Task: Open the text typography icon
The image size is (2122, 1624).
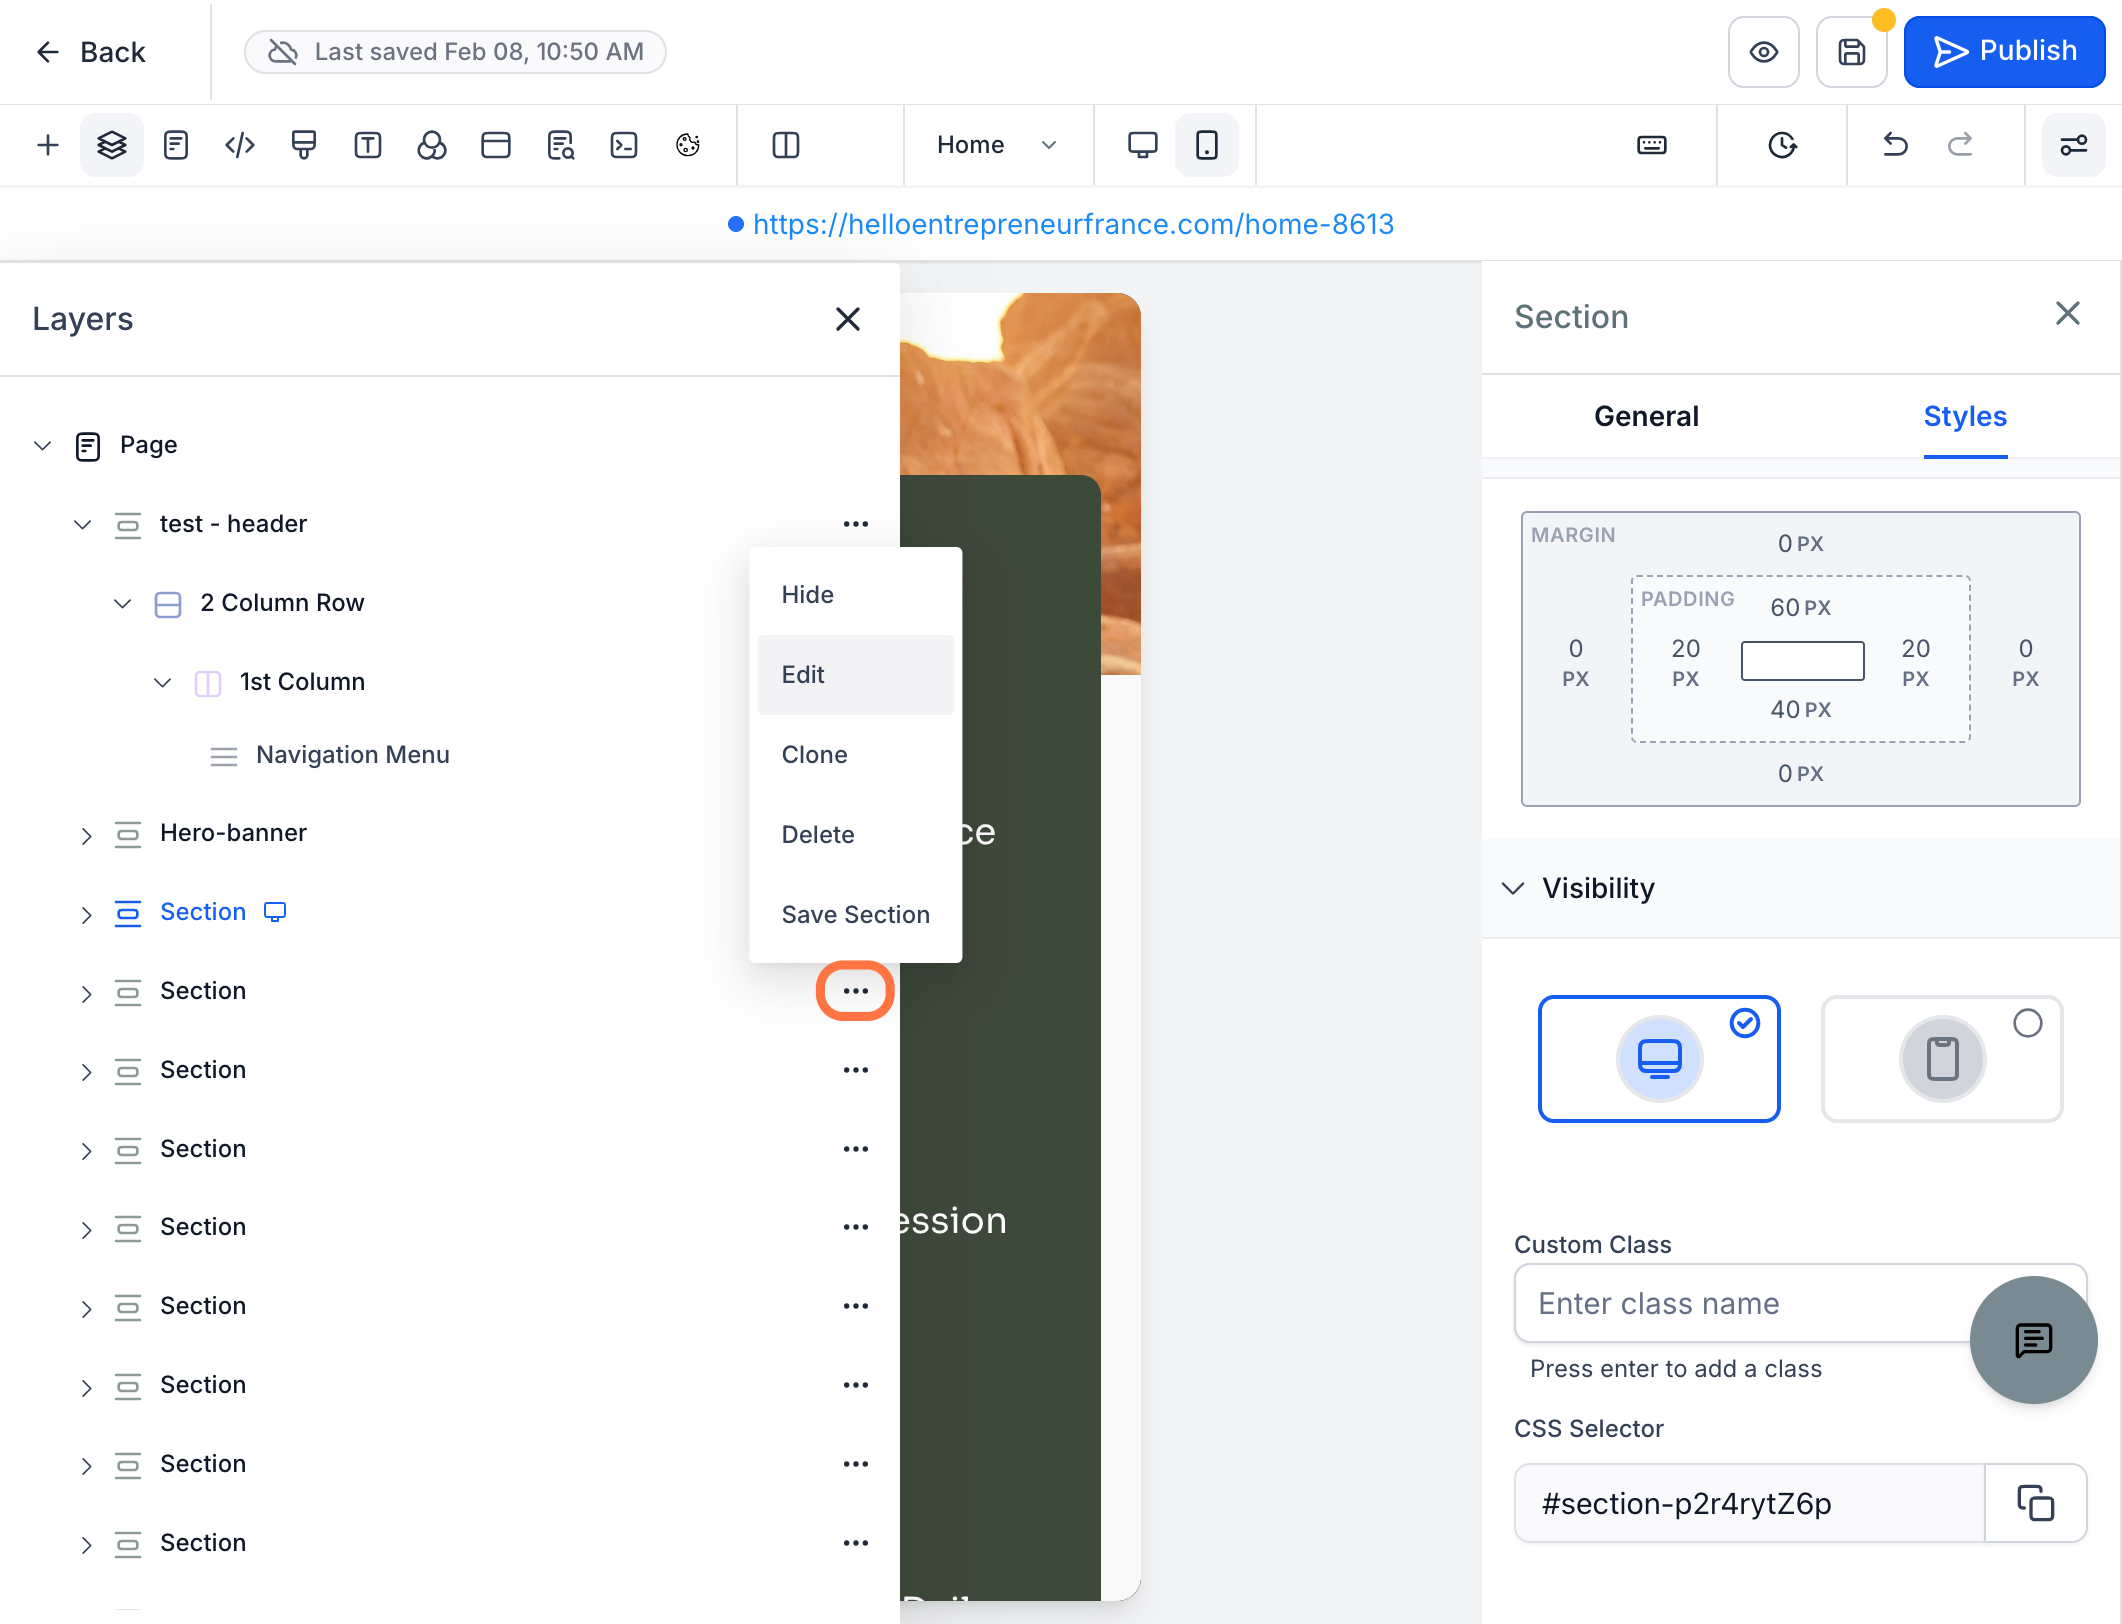Action: pos(368,145)
